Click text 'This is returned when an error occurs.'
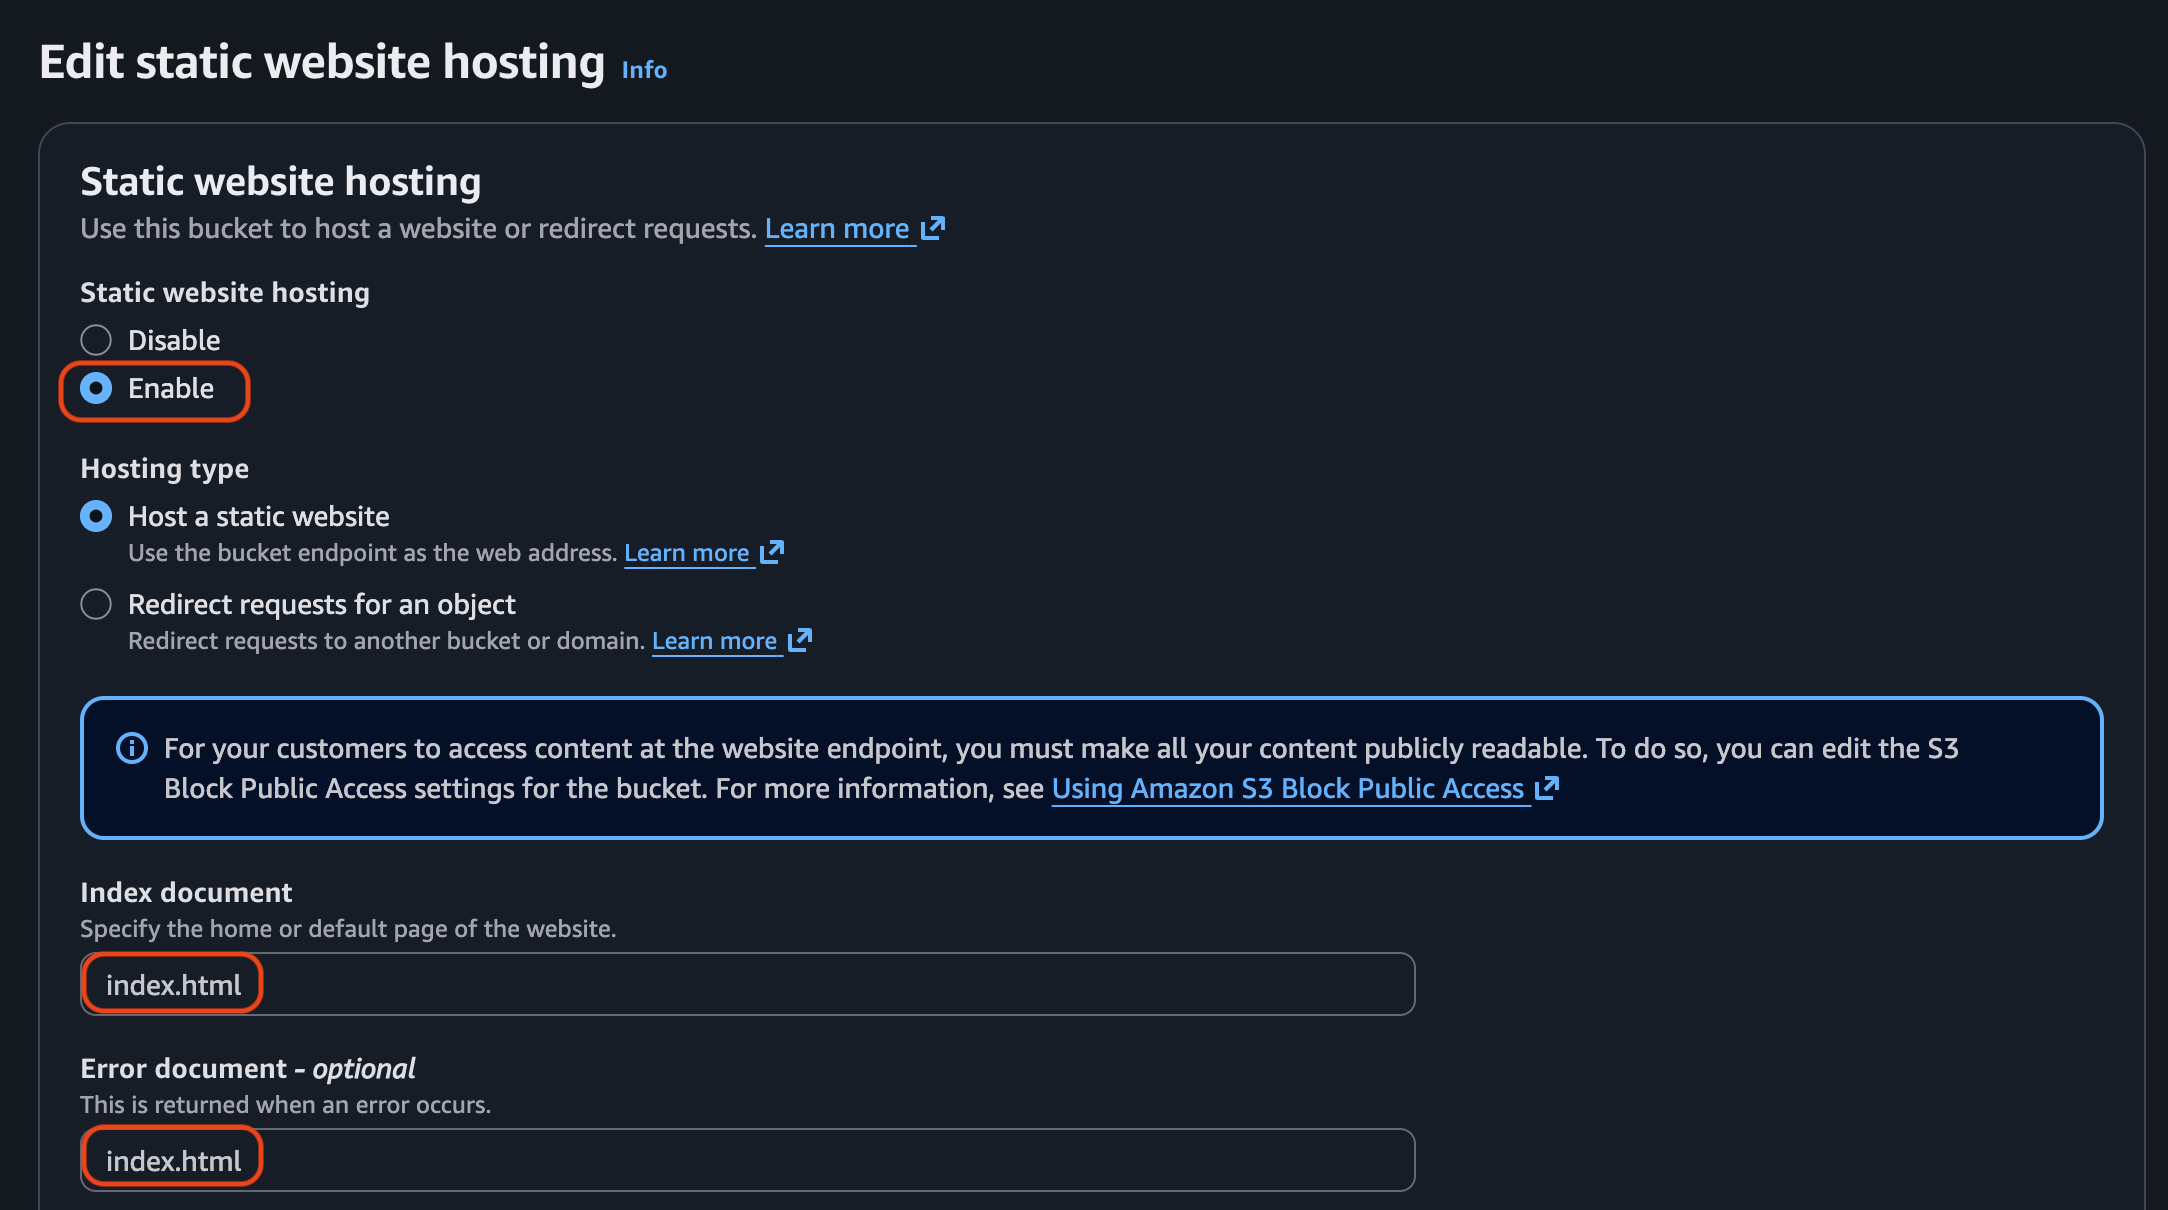 pyautogui.click(x=286, y=1105)
